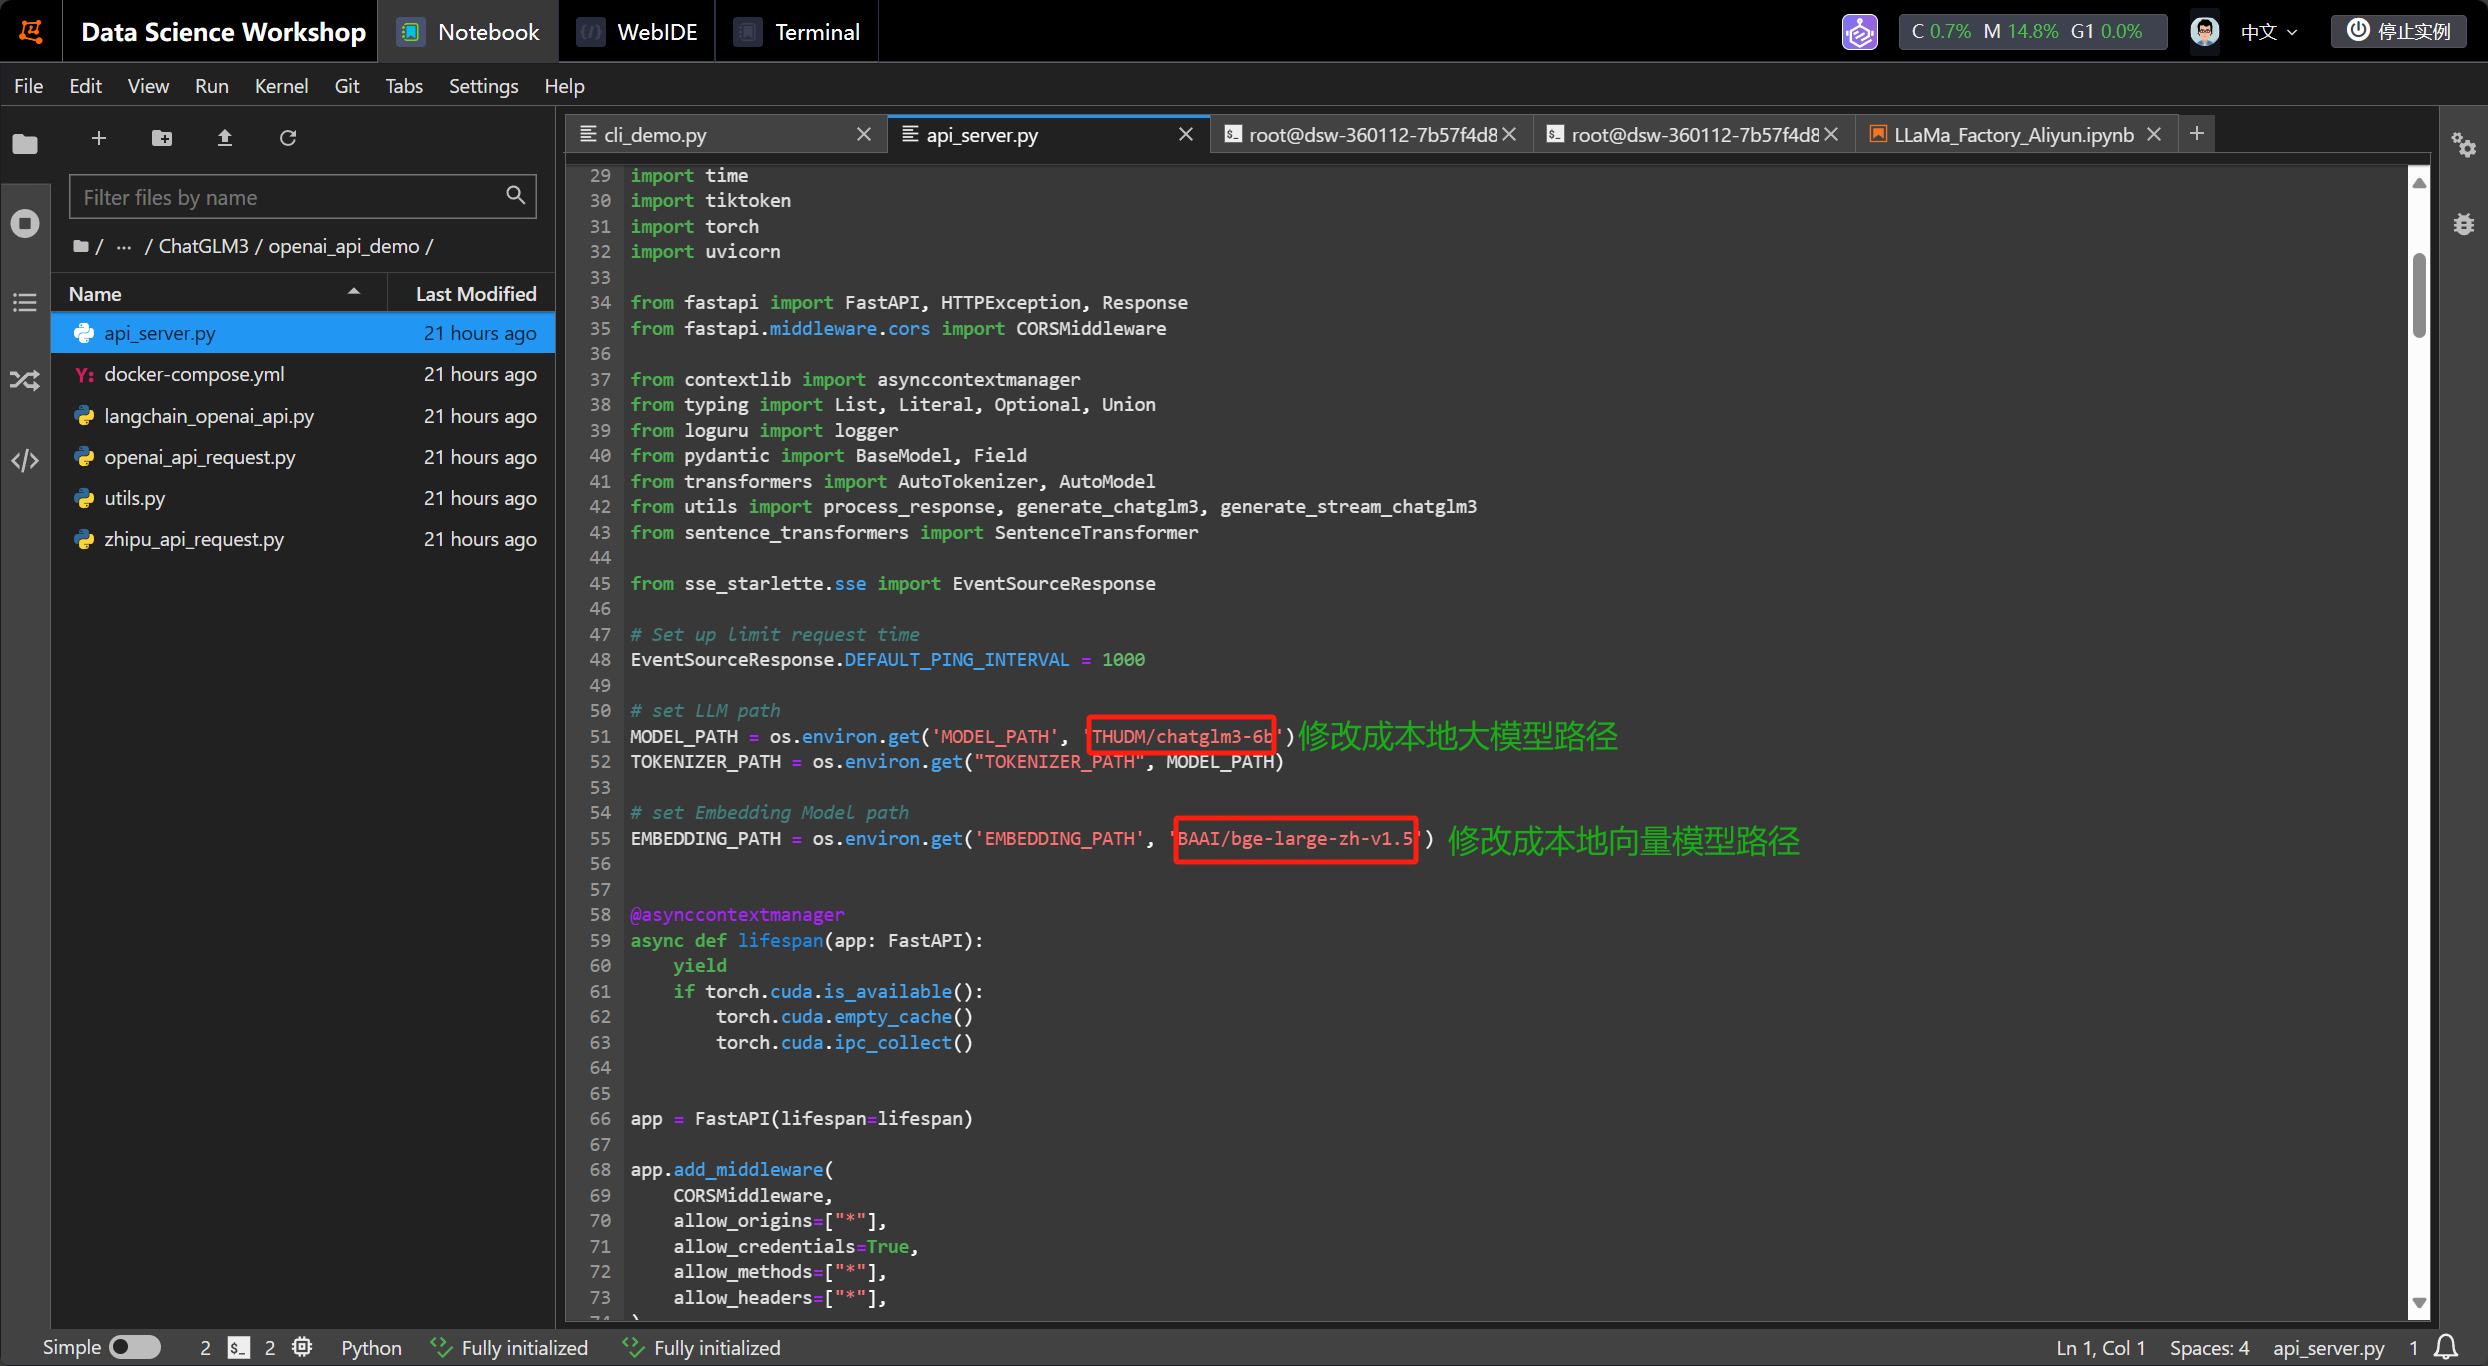
Task: Open the Git shuffle-arrows sidebar icon
Action: pos(25,381)
